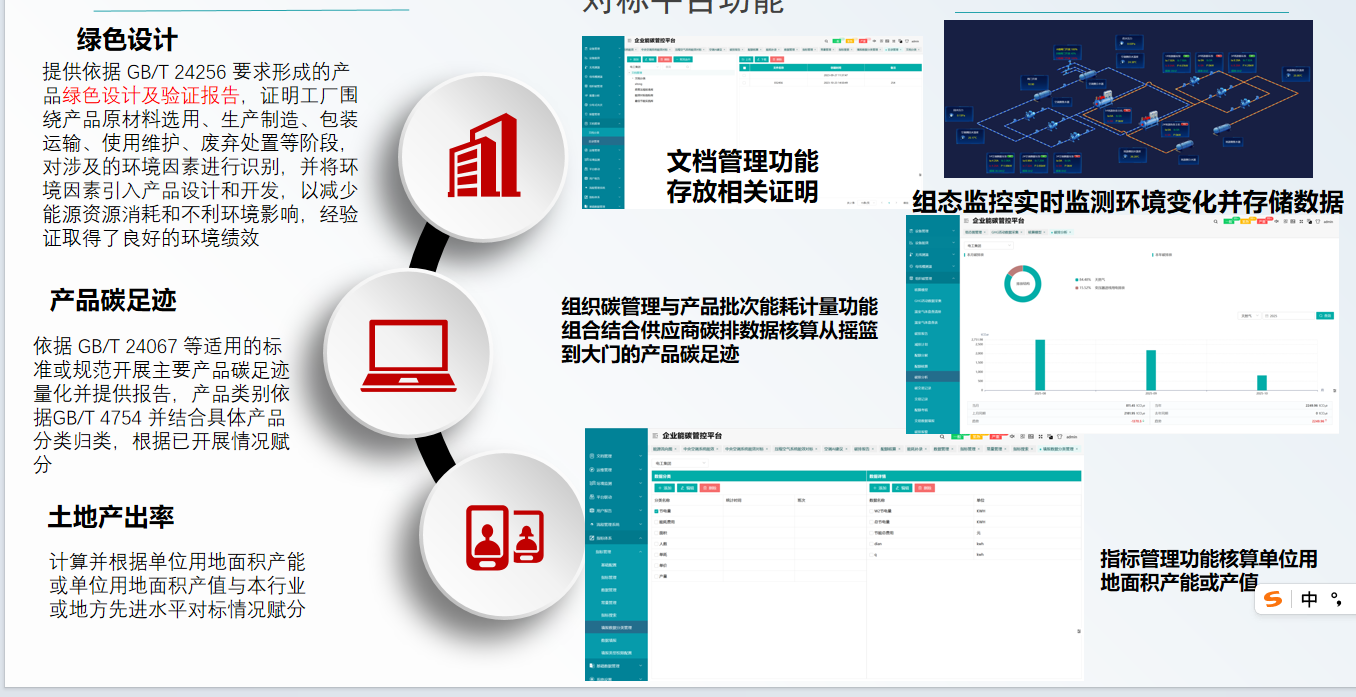The height and width of the screenshot is (697, 1356).
Task: Check the 人数 row checkbox
Action: click(x=656, y=544)
